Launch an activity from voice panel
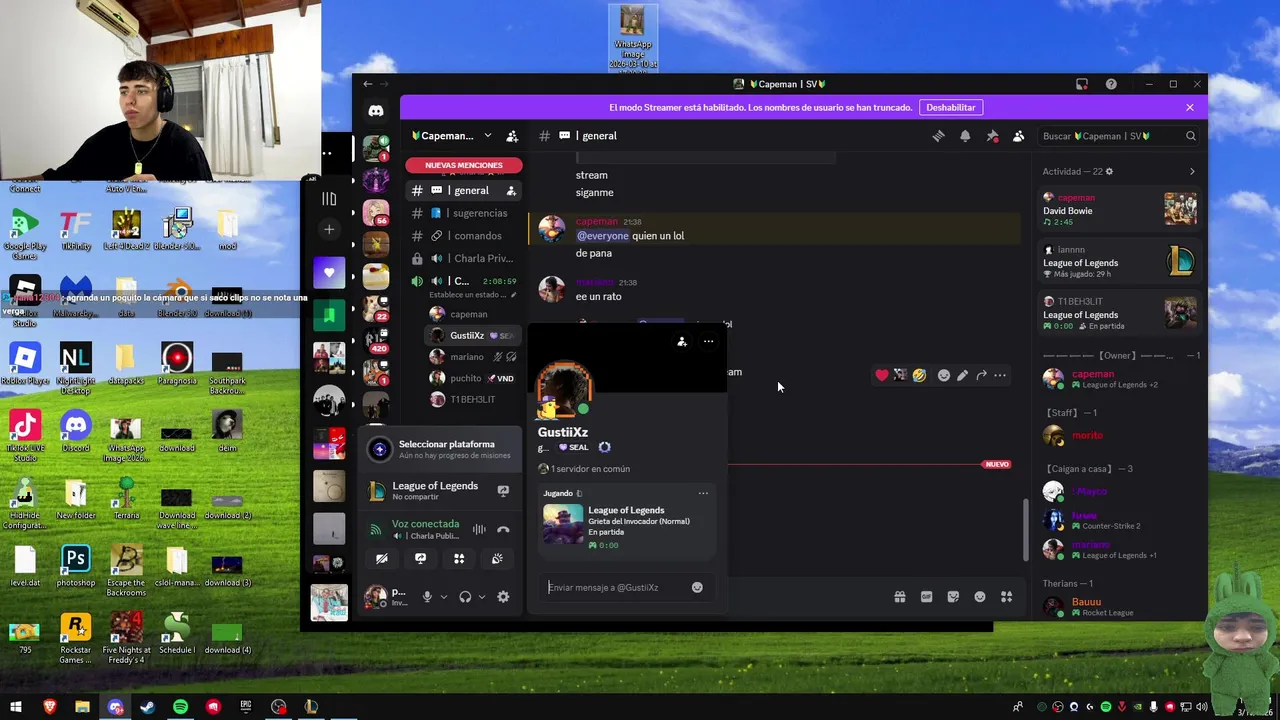The width and height of the screenshot is (1280, 720). tap(459, 559)
